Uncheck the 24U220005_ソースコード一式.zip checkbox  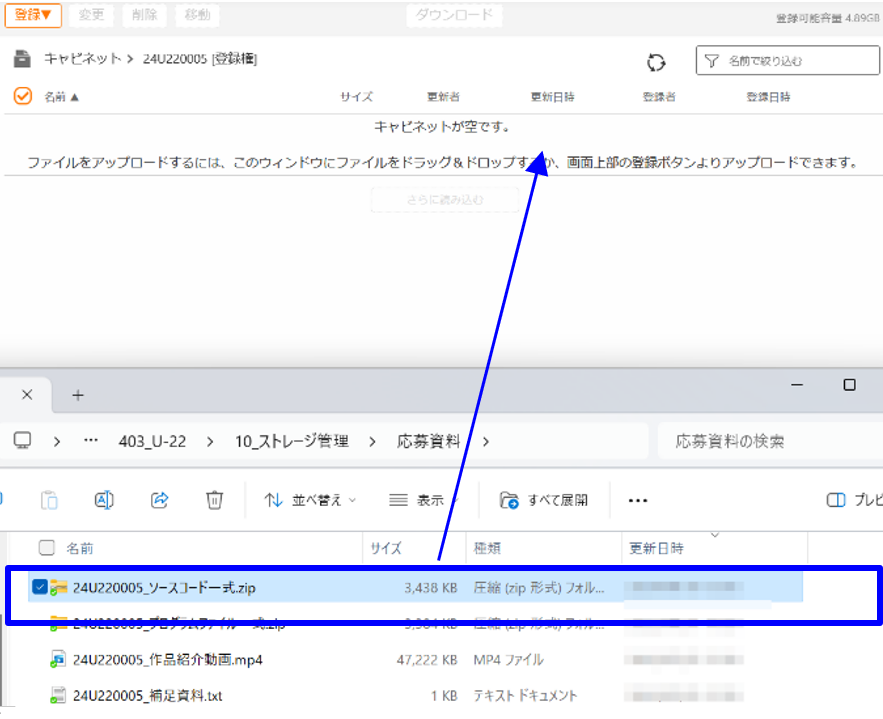(x=39, y=587)
